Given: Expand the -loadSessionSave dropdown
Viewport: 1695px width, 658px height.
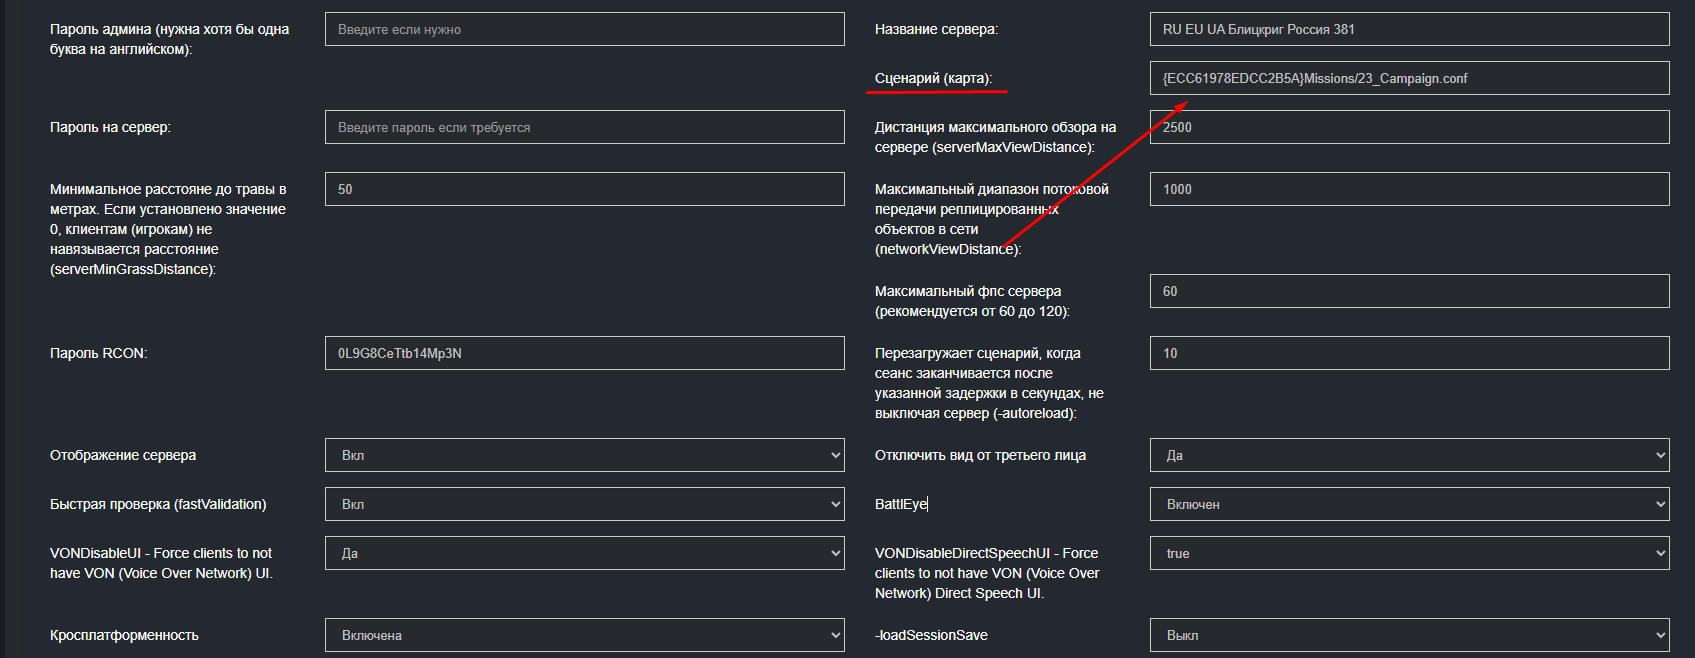Looking at the screenshot, I should [1408, 635].
